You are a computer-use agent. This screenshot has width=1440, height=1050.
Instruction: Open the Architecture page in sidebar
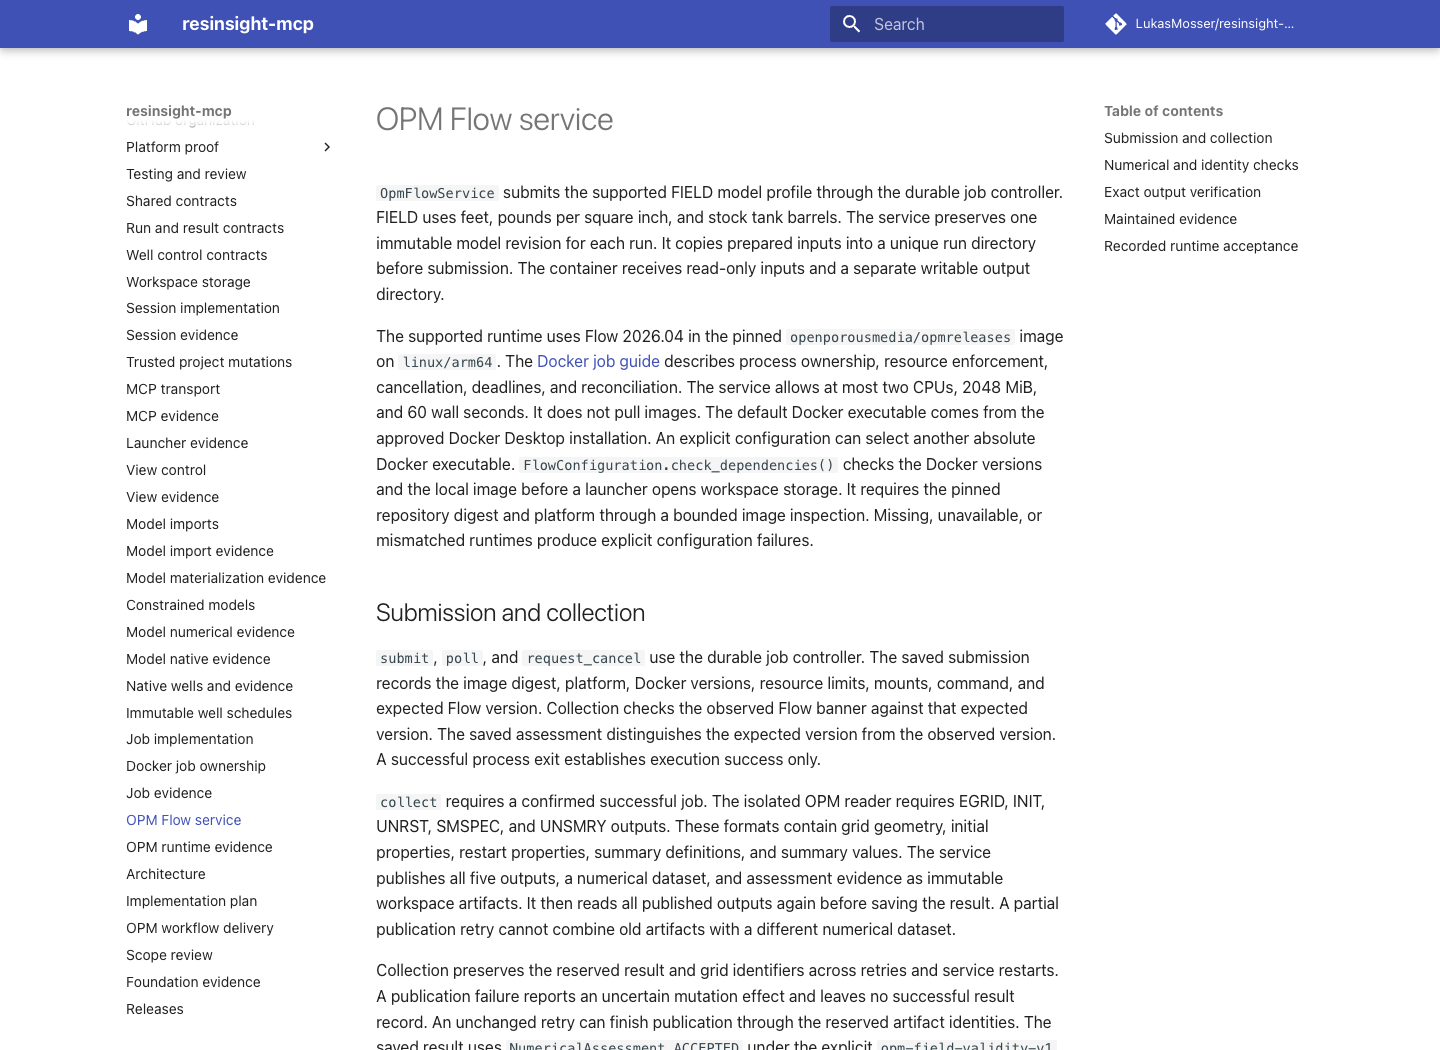coord(166,874)
